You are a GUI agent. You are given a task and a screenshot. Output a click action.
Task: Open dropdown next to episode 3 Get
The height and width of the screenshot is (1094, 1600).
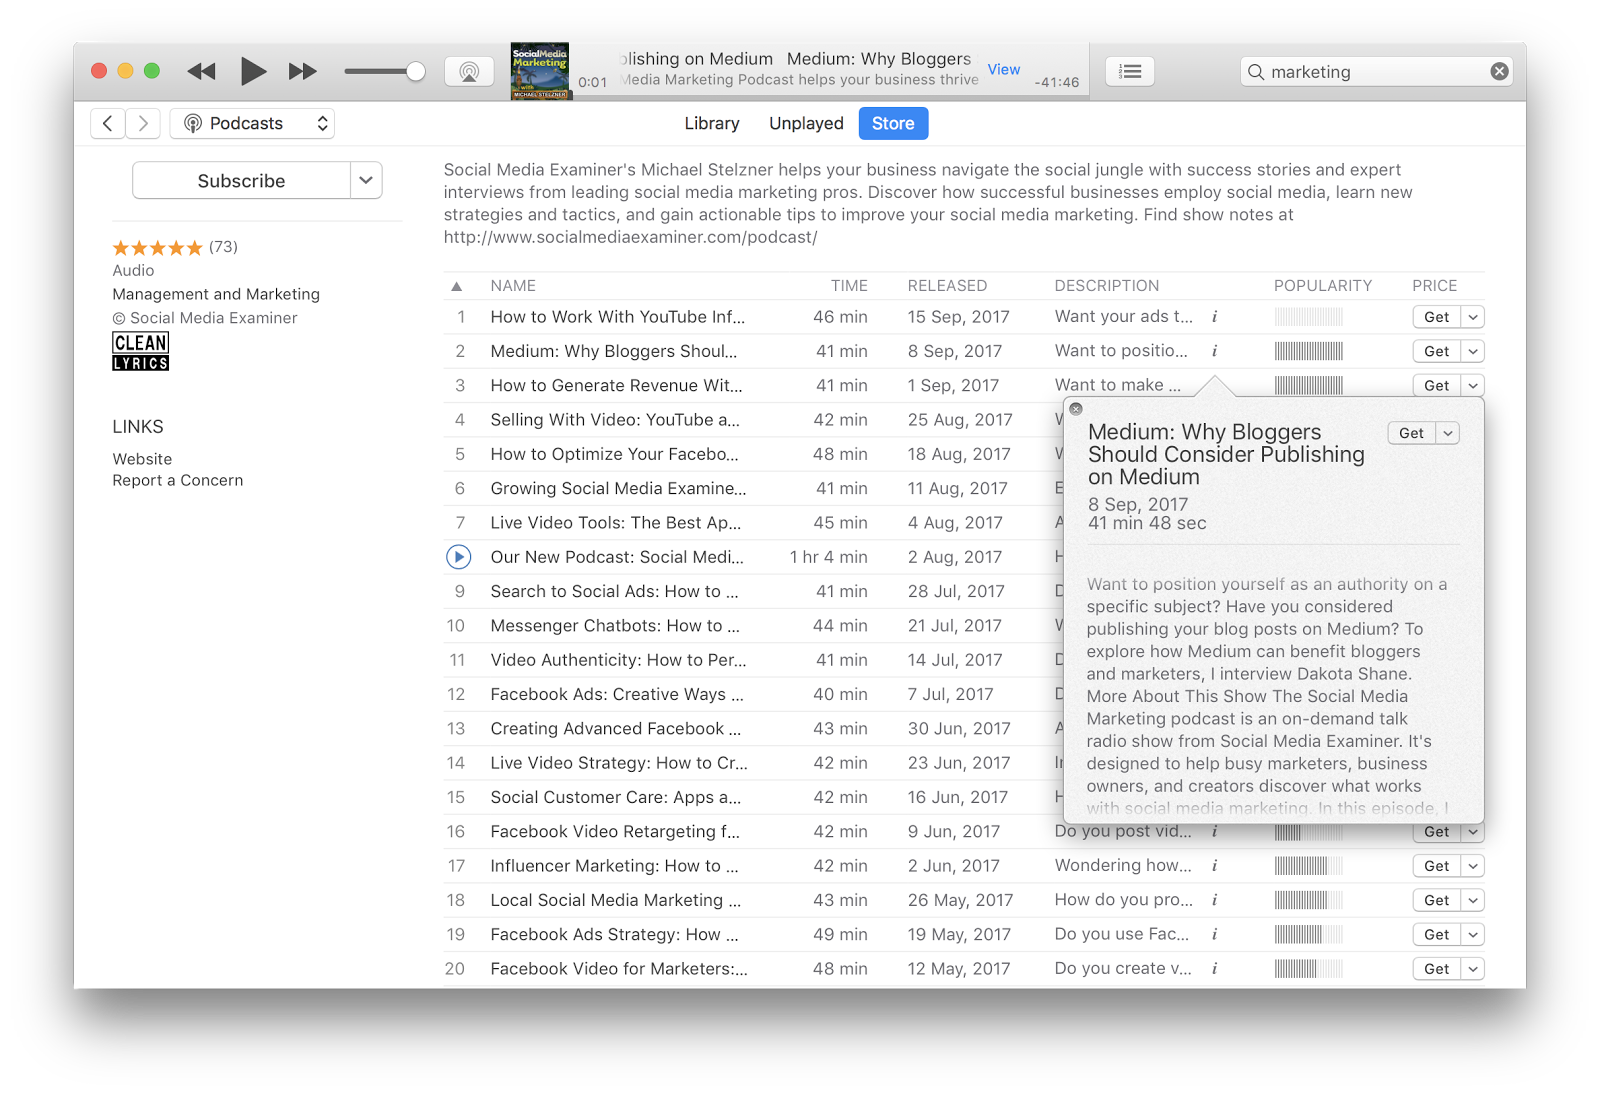tap(1473, 385)
